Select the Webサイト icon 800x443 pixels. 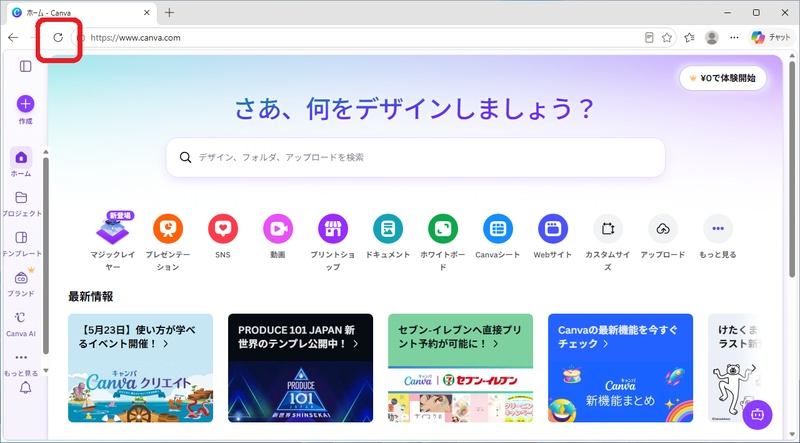coord(553,229)
